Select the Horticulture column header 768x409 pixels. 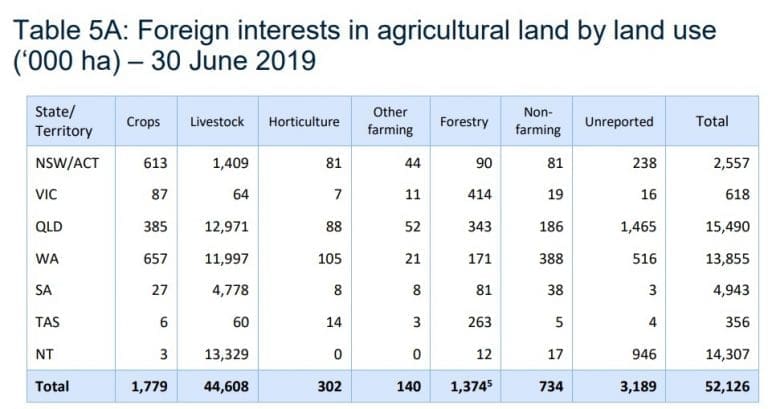tap(304, 121)
